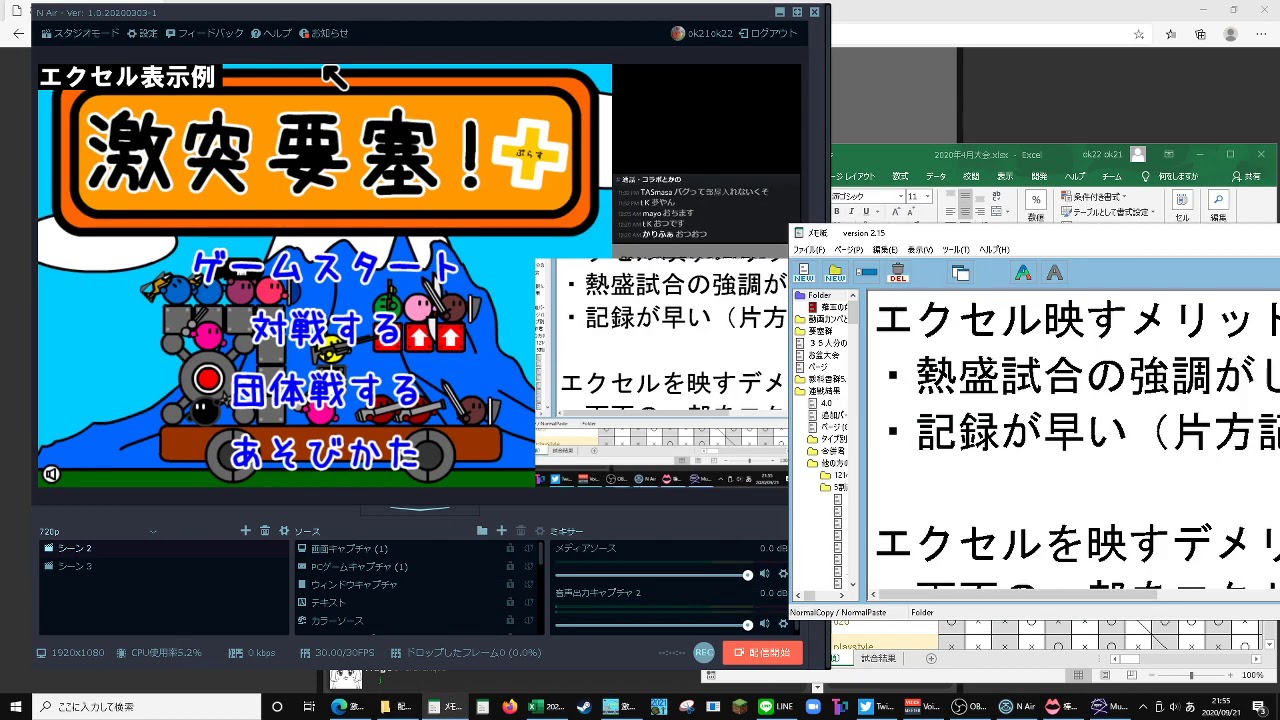Toggle visibility of テキスト source
1280x720 pixels.
[529, 602]
